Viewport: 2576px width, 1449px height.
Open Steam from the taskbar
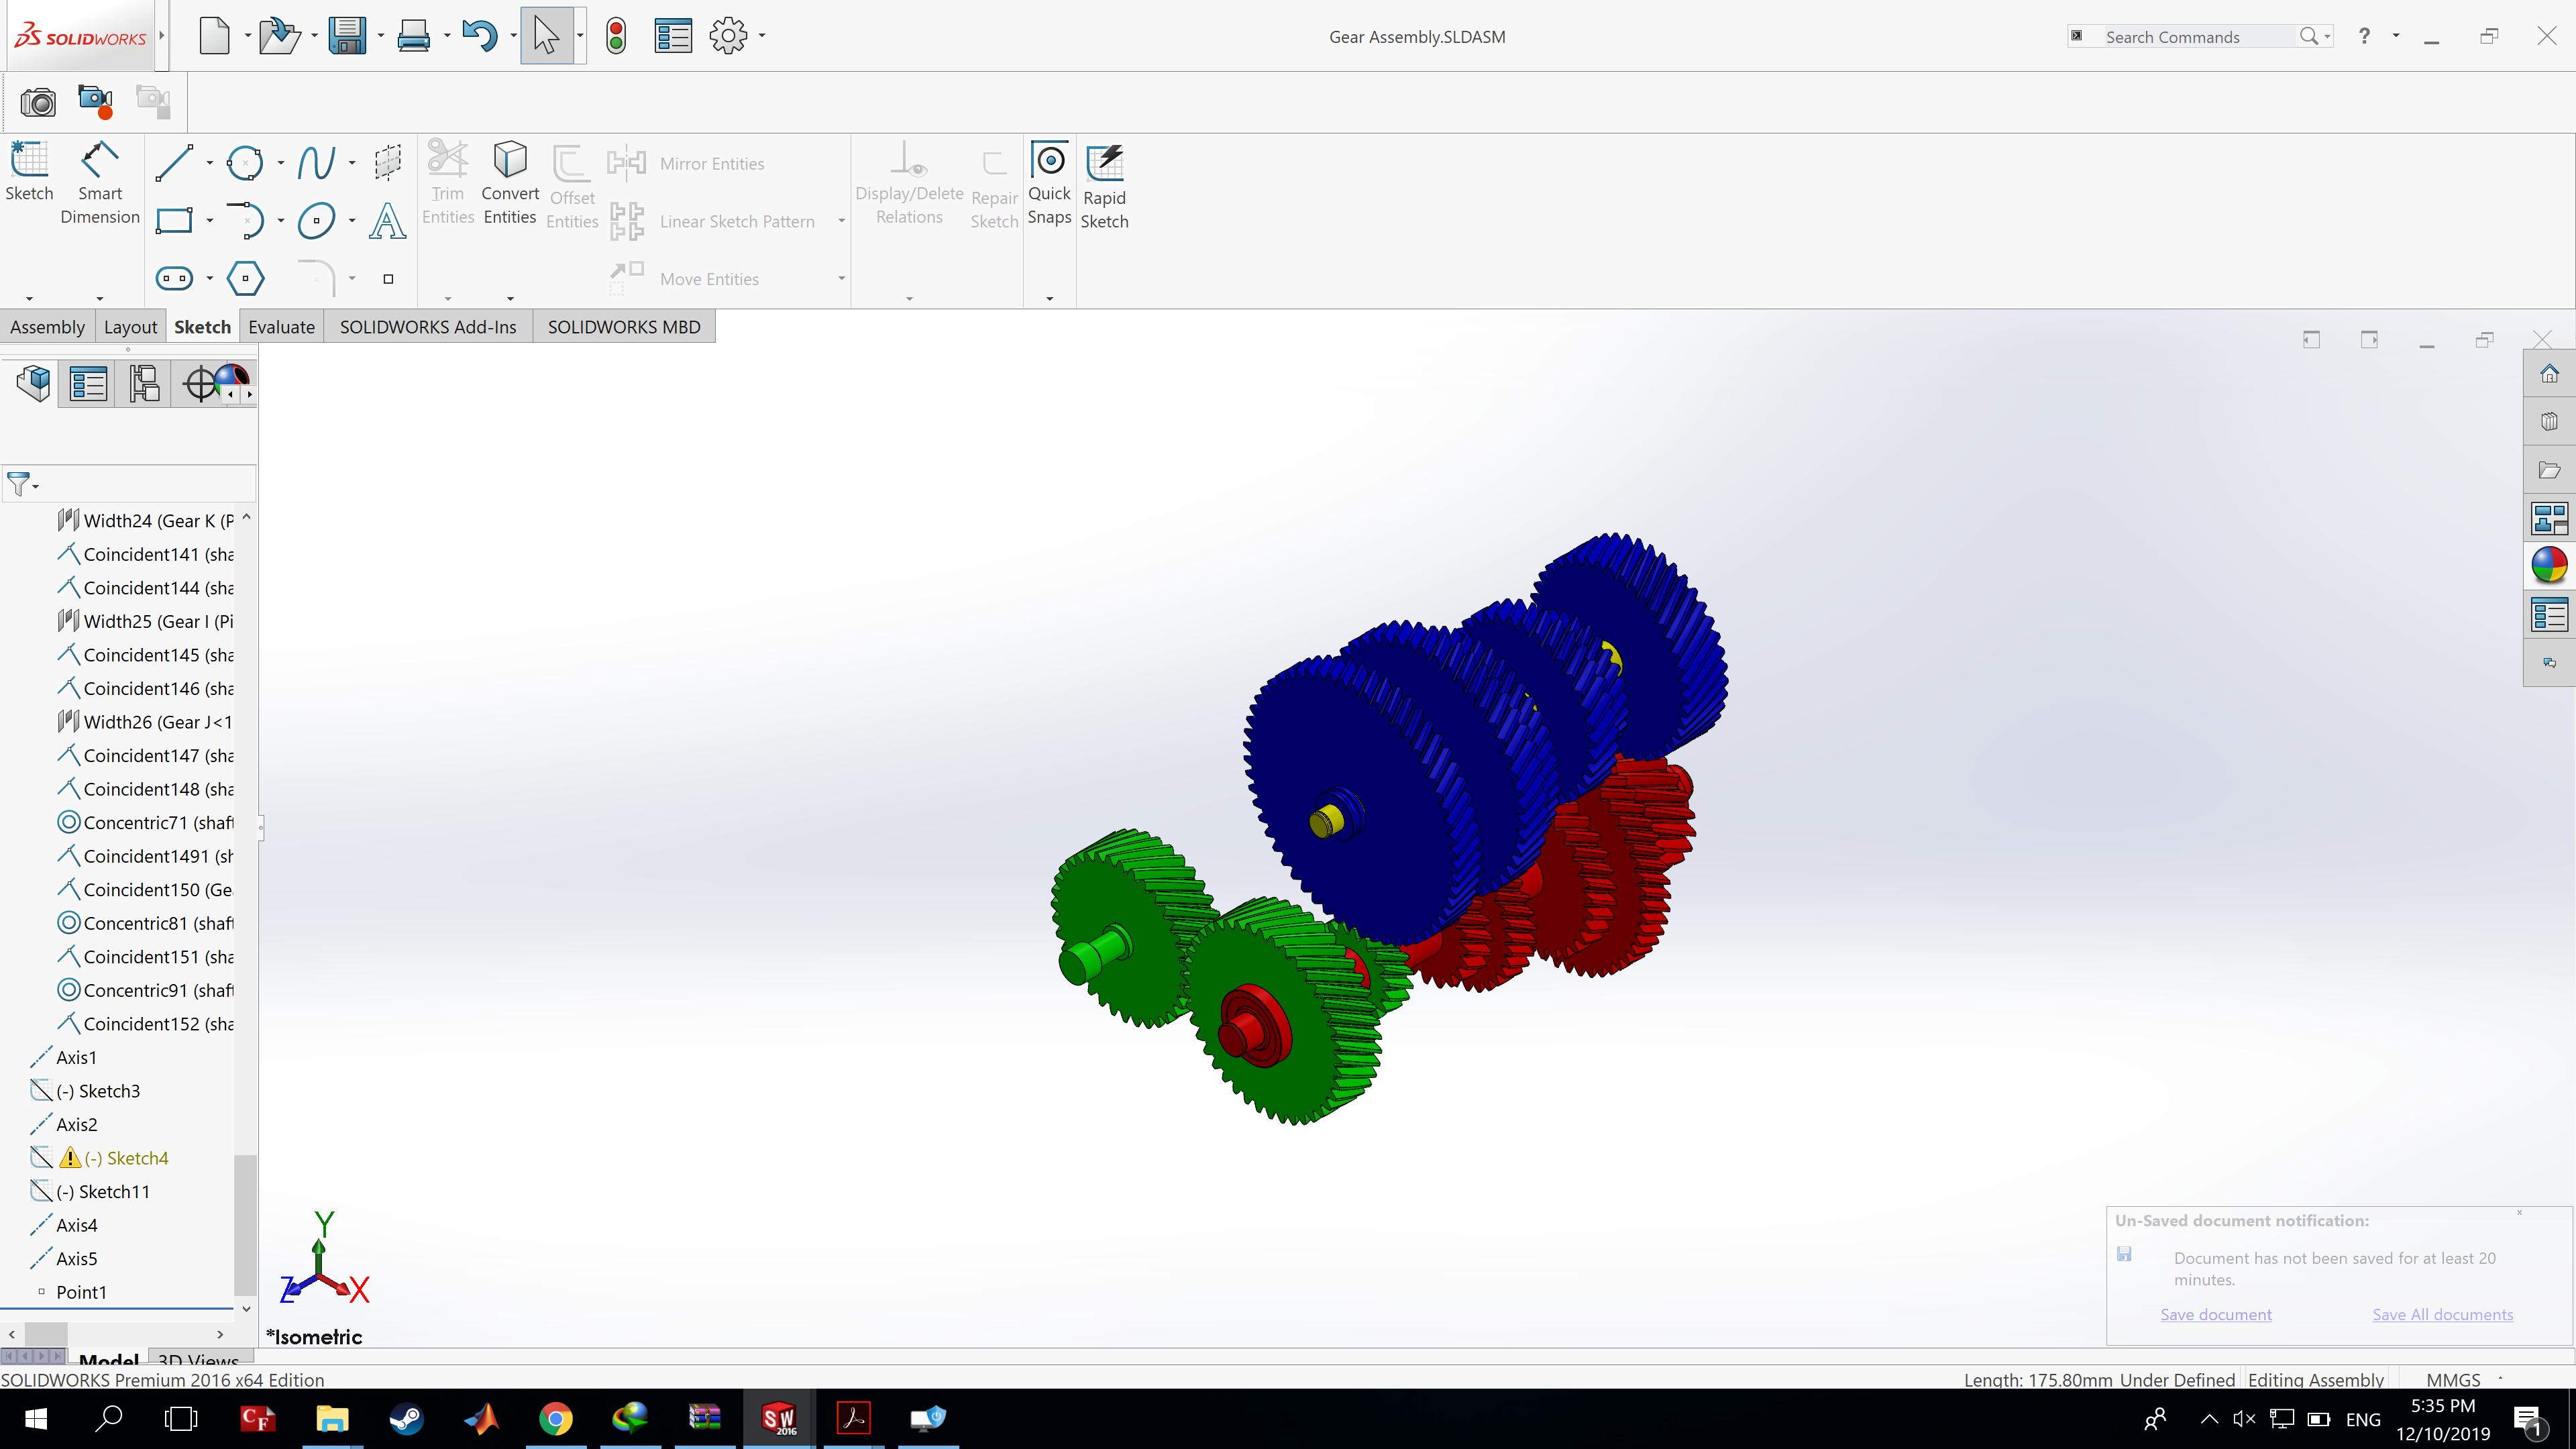click(406, 1418)
